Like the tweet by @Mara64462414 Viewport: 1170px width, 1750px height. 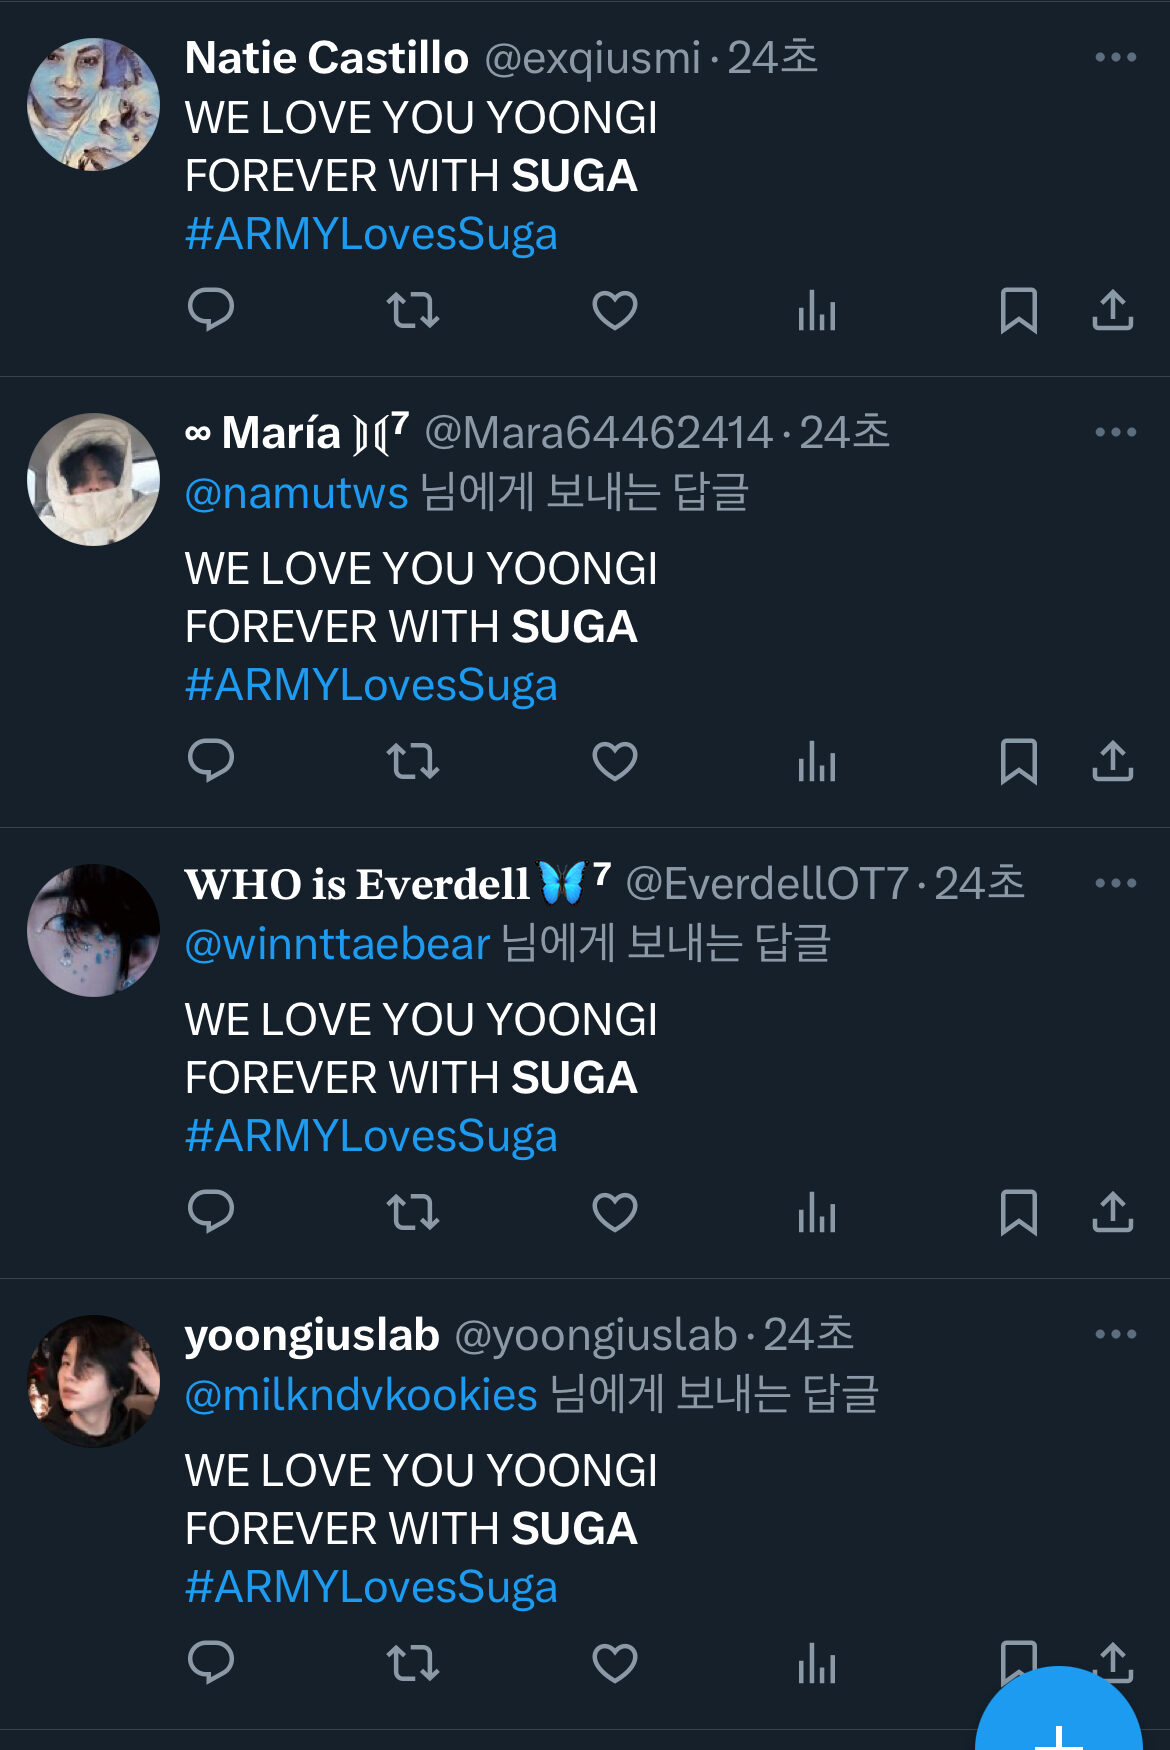615,761
